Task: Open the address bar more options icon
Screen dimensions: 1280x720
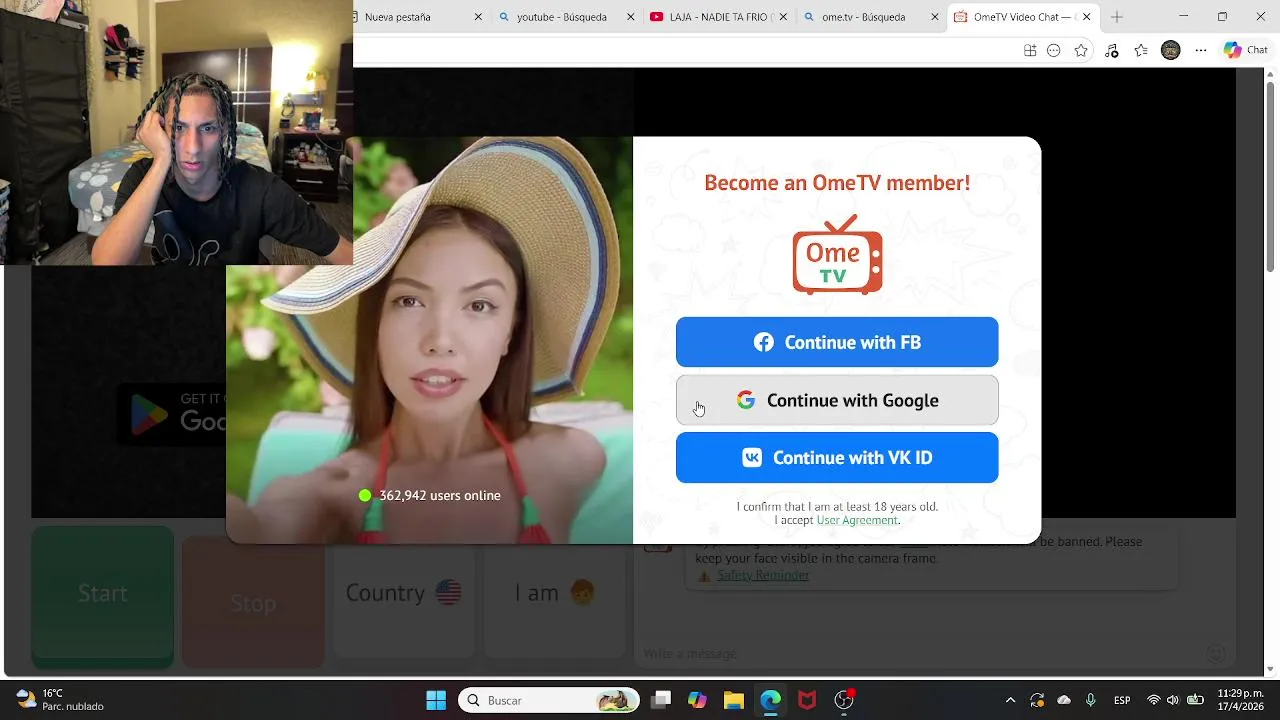Action: (1054, 51)
